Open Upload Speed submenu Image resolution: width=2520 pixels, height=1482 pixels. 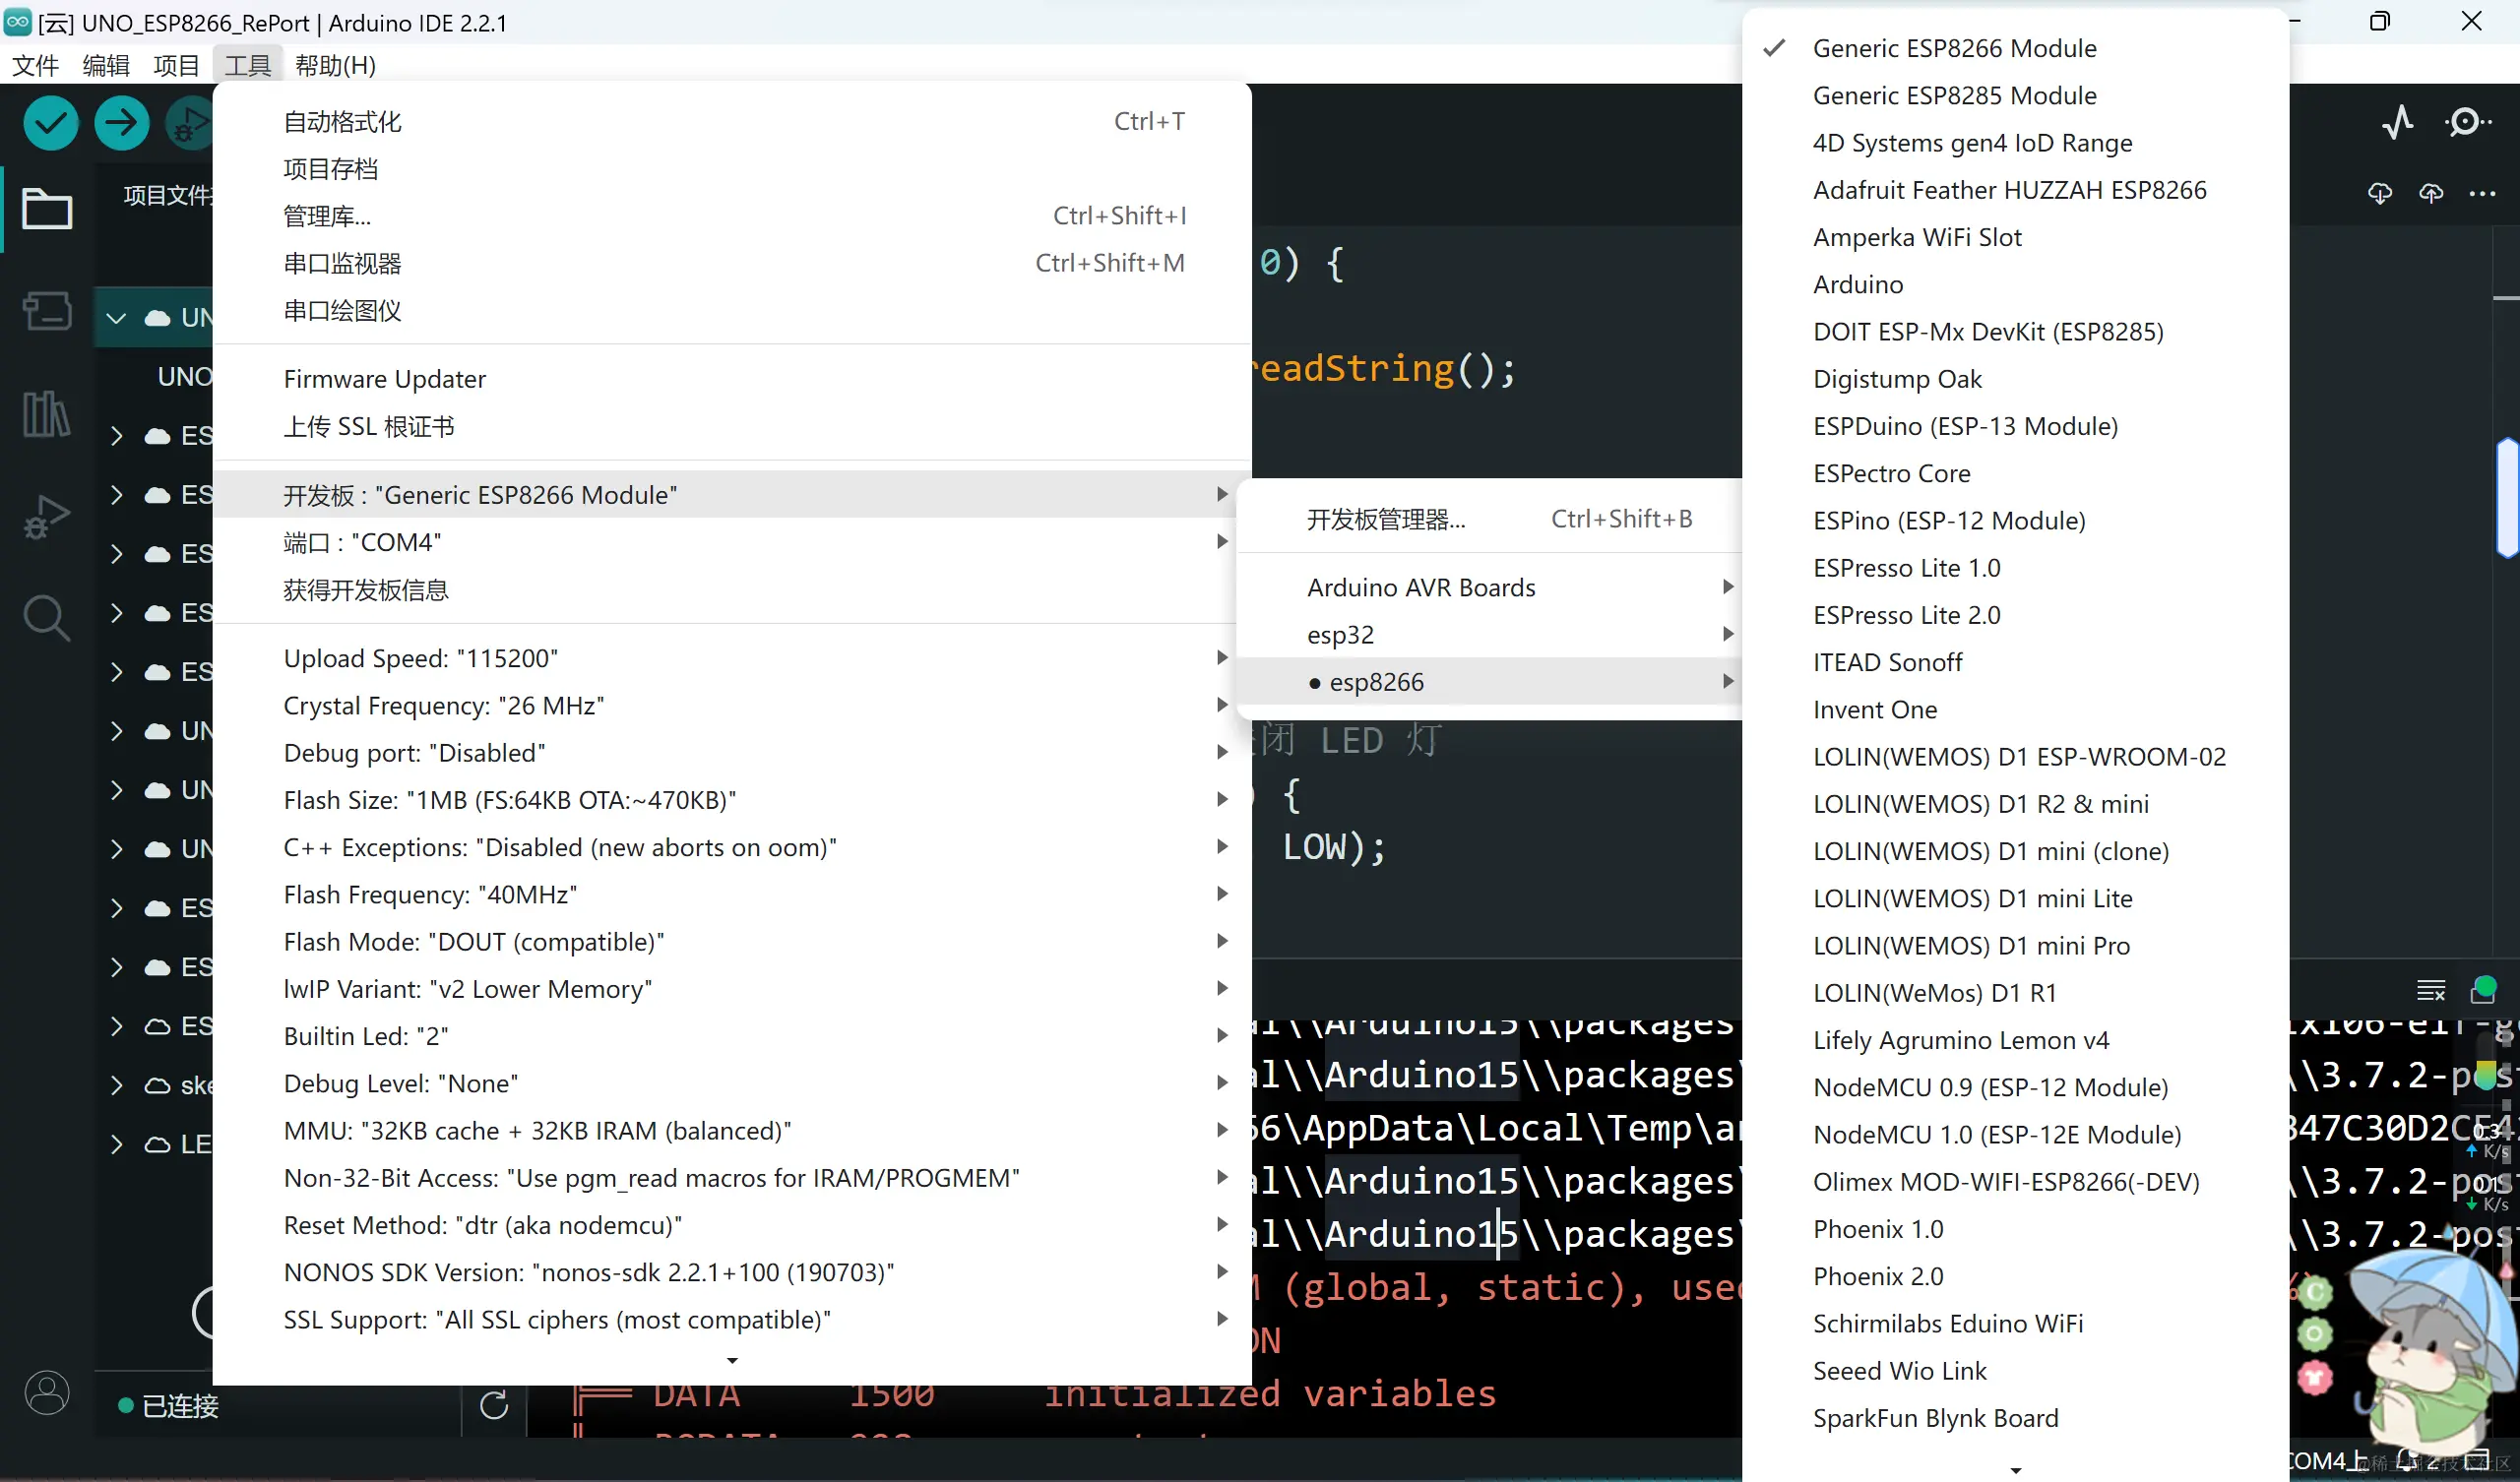732,658
